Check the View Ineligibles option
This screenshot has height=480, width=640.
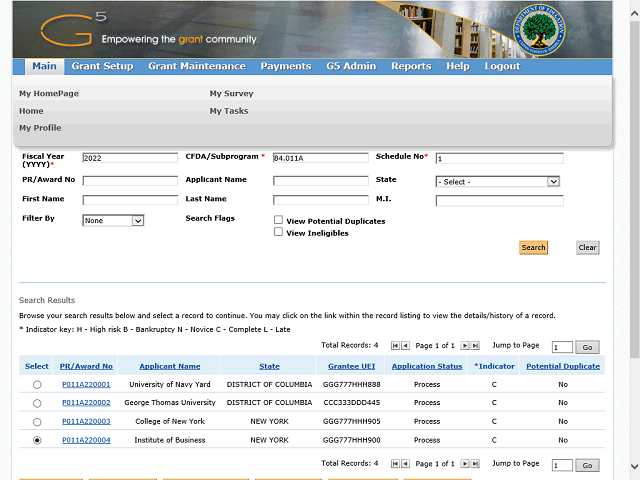pyautogui.click(x=278, y=232)
